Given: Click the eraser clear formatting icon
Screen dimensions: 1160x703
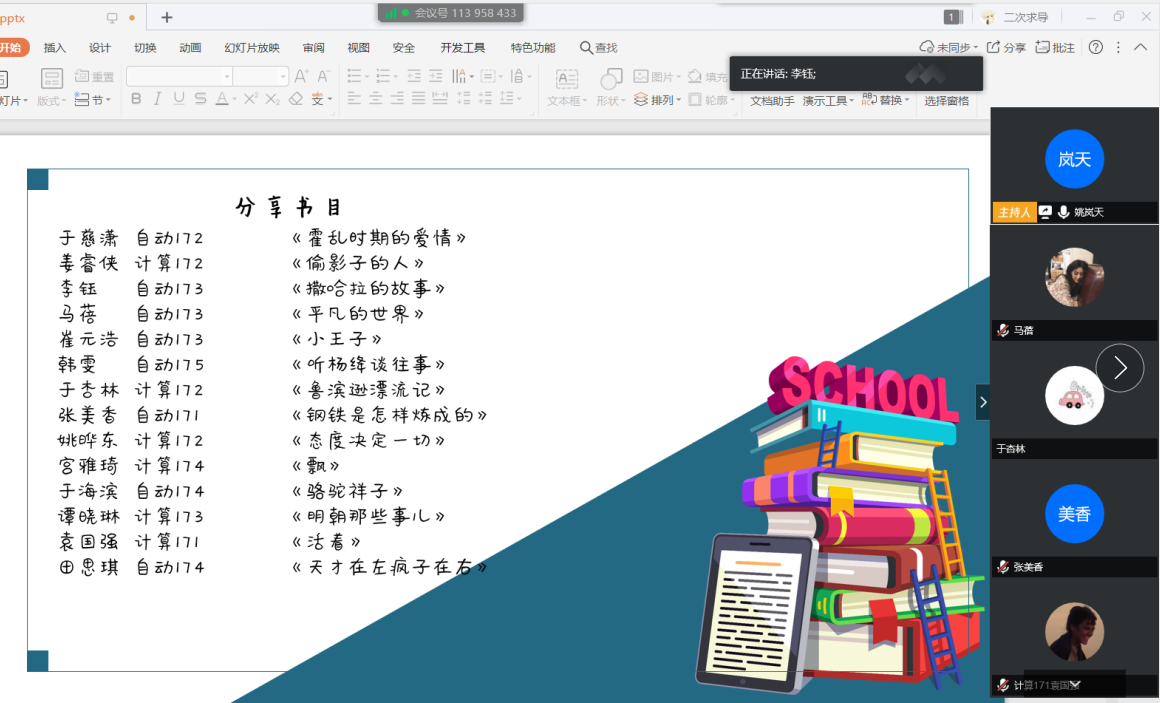Looking at the screenshot, I should (x=295, y=99).
